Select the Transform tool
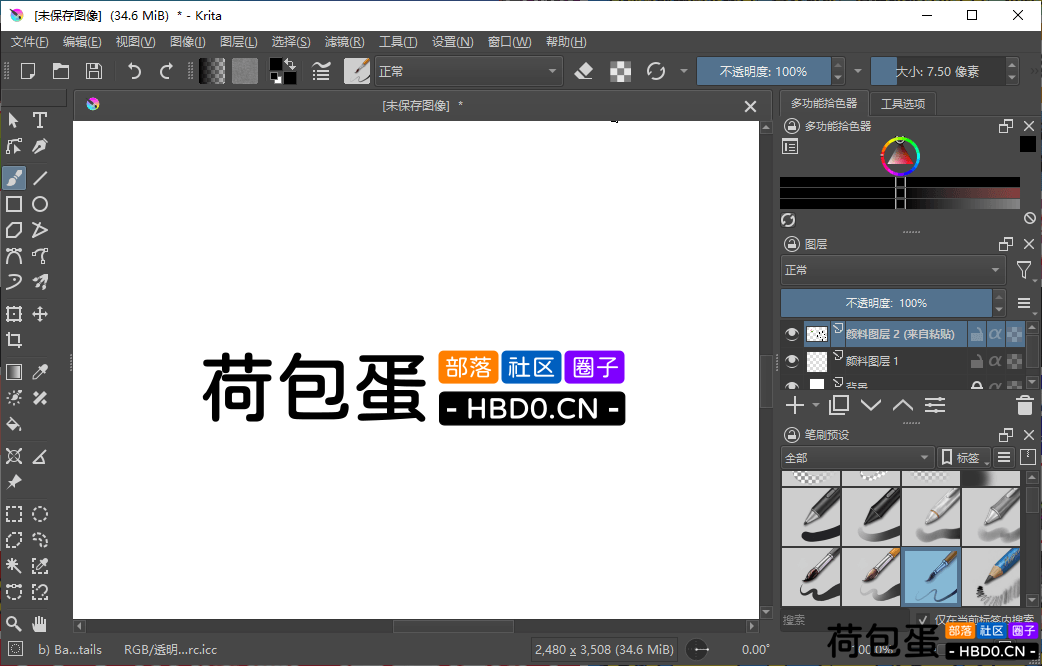Image resolution: width=1042 pixels, height=666 pixels. (x=14, y=314)
